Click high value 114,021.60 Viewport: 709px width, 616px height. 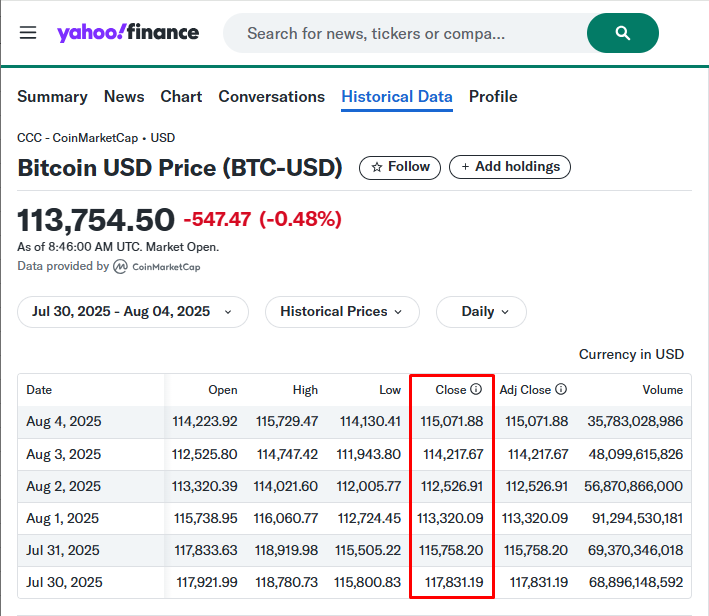pyautogui.click(x=285, y=486)
